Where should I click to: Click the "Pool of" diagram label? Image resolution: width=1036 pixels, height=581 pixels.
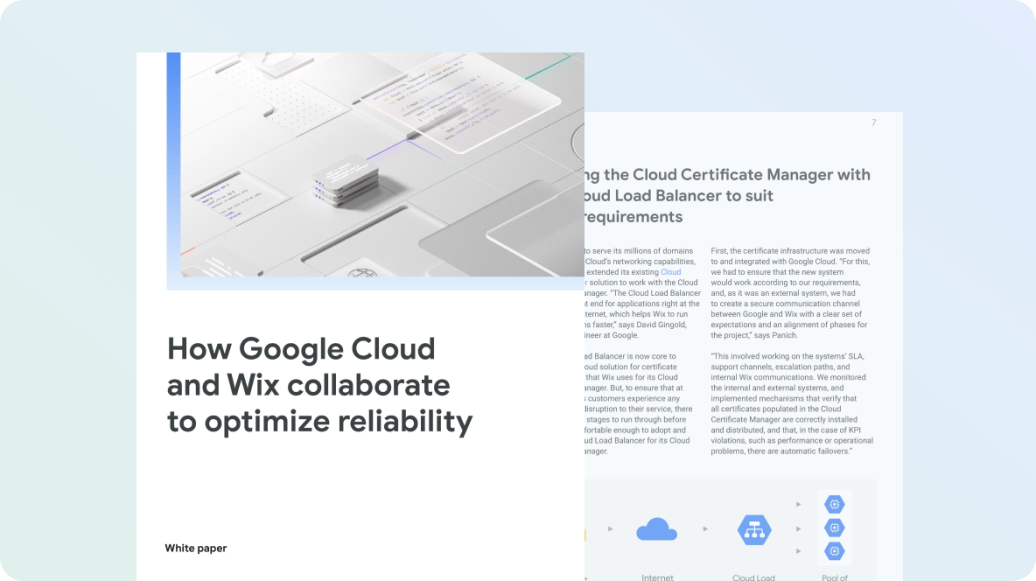tap(834, 577)
